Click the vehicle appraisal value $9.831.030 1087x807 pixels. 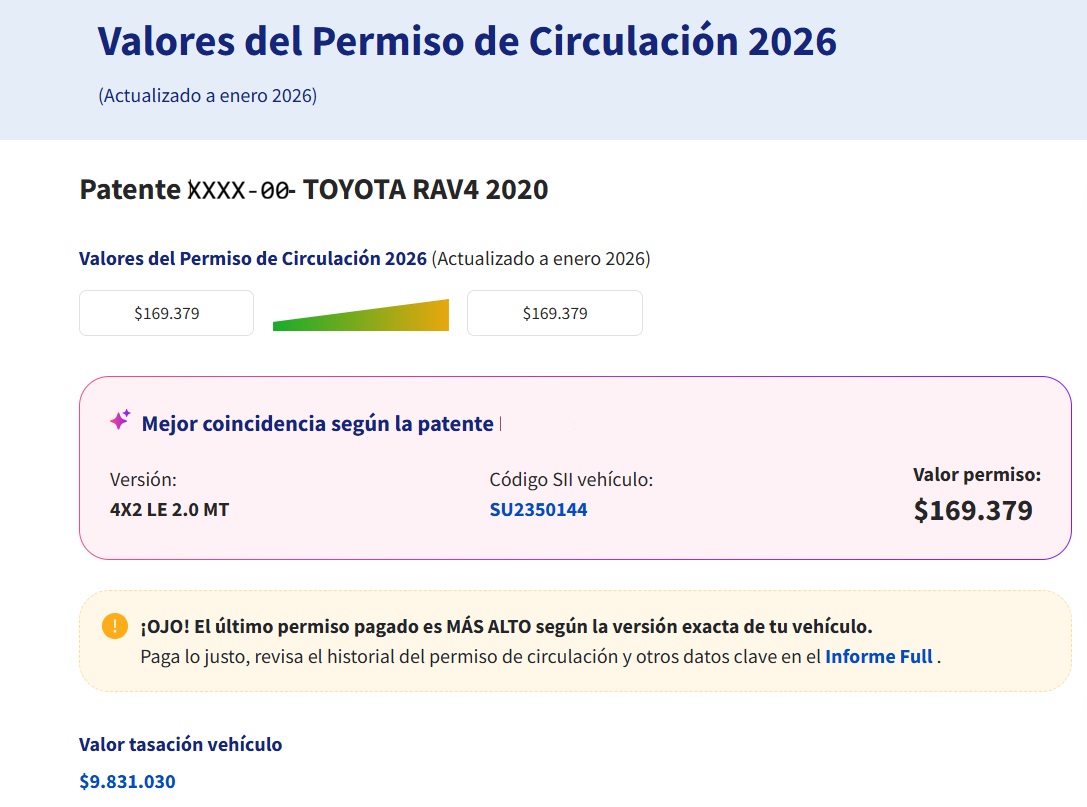127,781
